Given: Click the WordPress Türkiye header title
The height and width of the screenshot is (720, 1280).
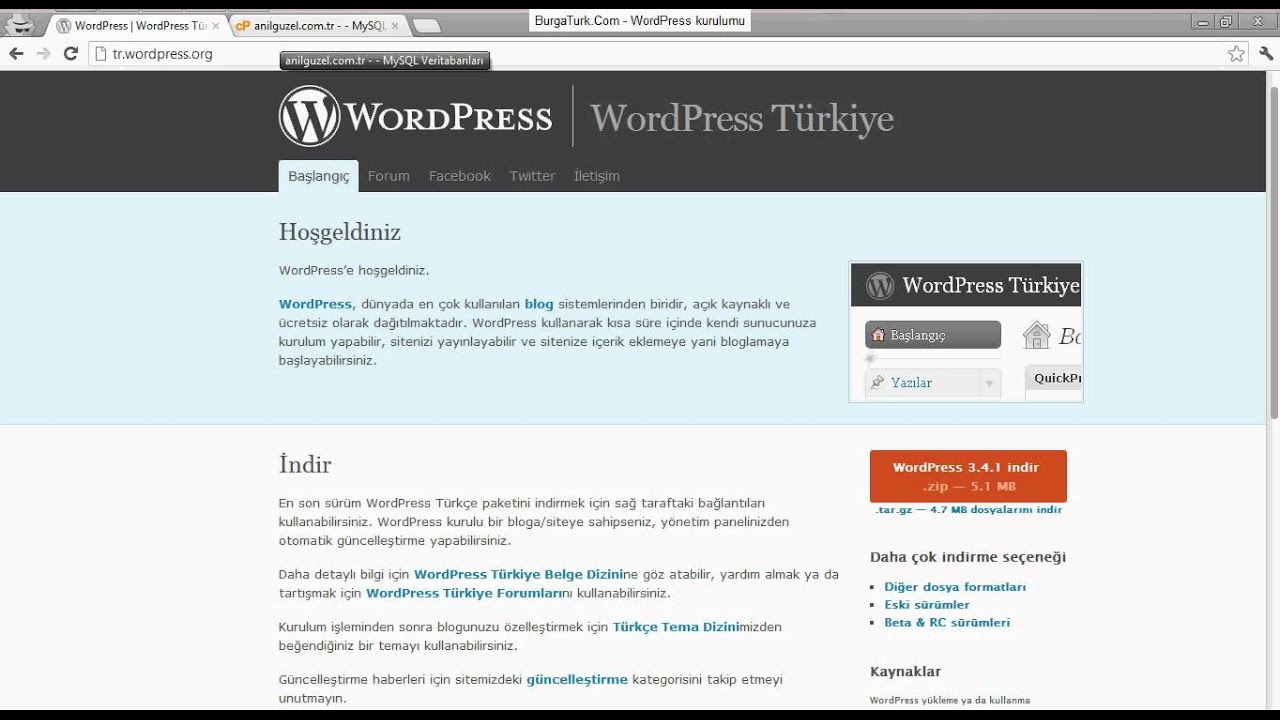Looking at the screenshot, I should (x=742, y=118).
